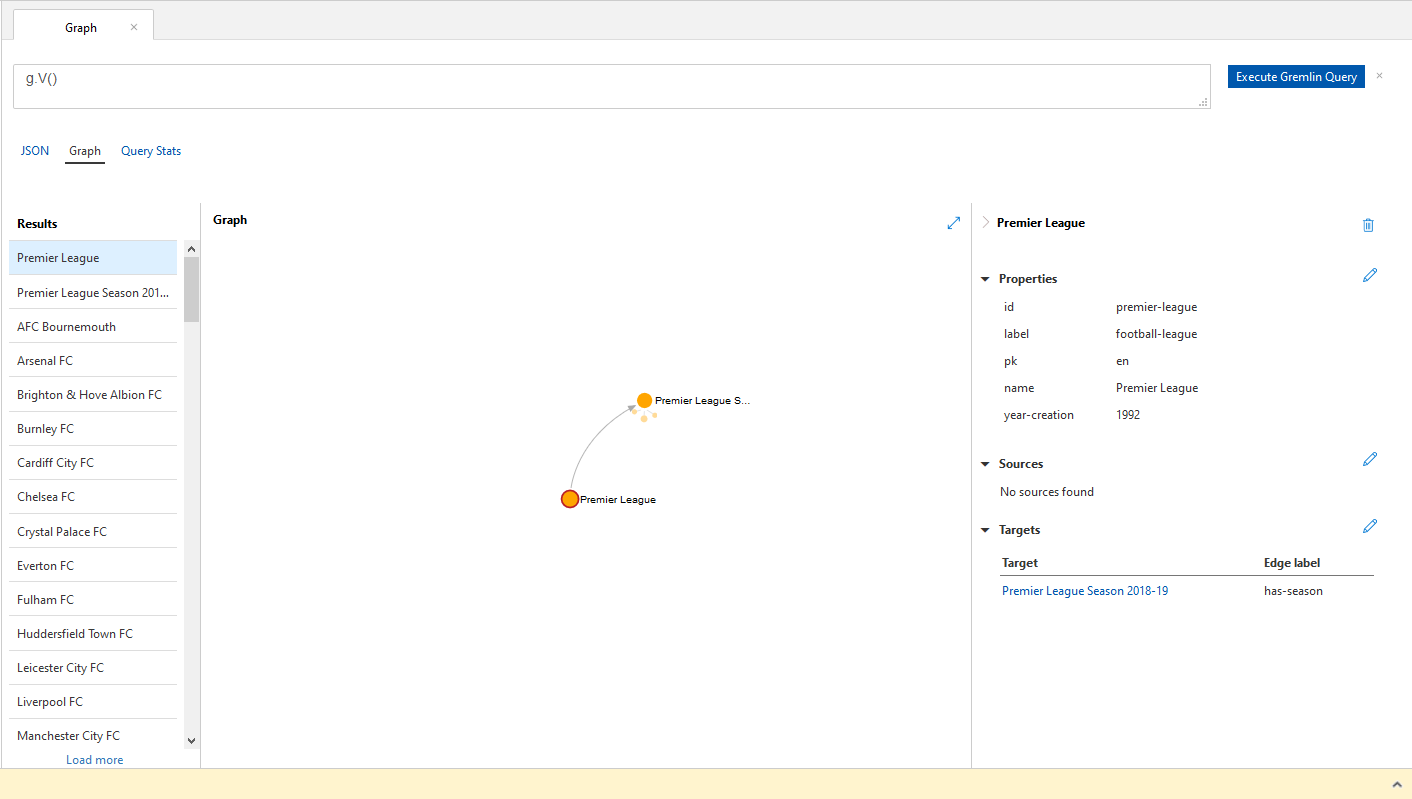Edit Sources using the pencil icon
Image resolution: width=1412 pixels, height=799 pixels.
1370,459
